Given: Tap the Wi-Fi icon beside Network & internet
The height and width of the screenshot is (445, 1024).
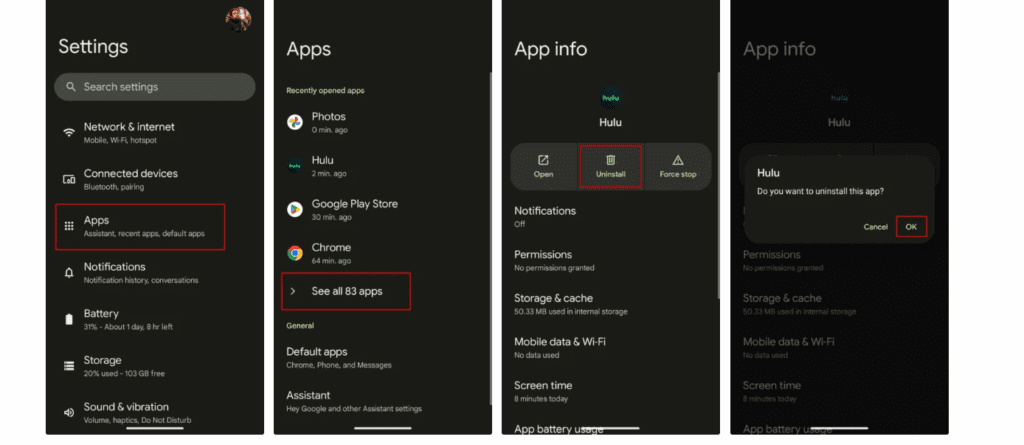Looking at the screenshot, I should [69, 133].
